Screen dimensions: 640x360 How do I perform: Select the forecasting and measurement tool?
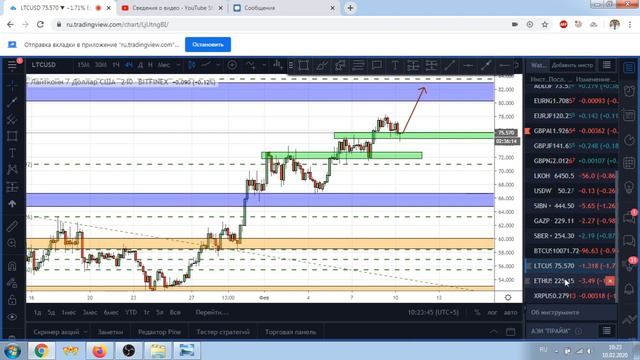[12, 187]
